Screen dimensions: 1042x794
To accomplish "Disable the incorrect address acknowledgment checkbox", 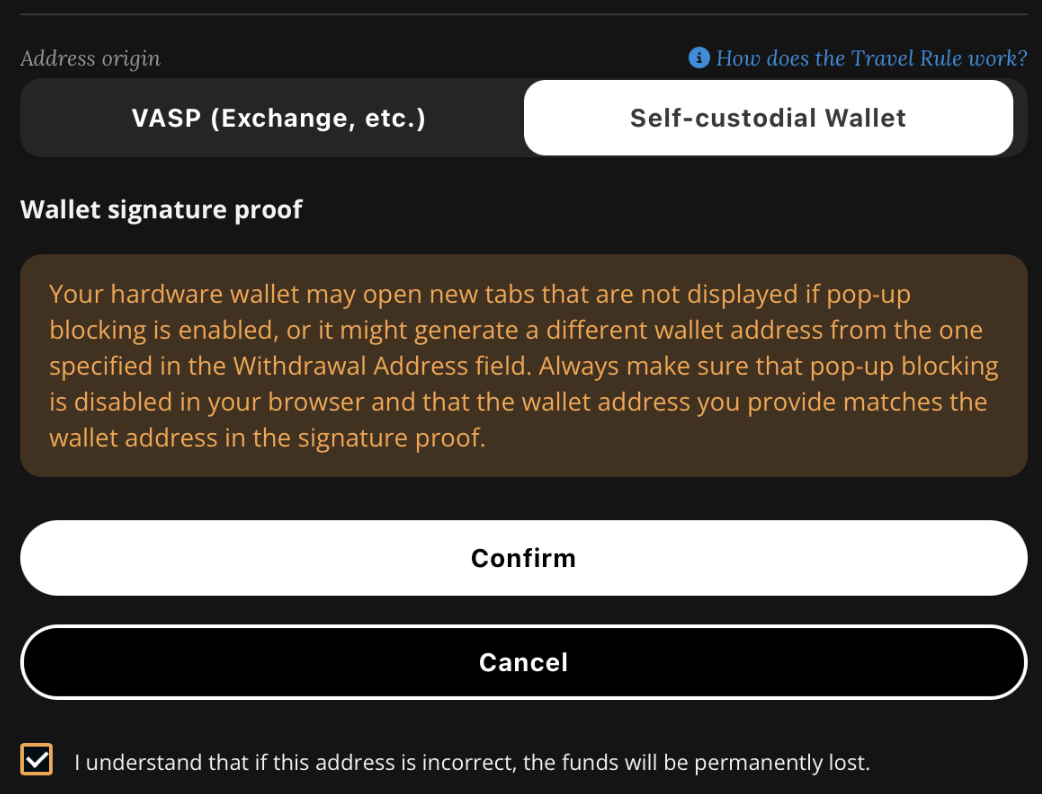I will pos(36,760).
